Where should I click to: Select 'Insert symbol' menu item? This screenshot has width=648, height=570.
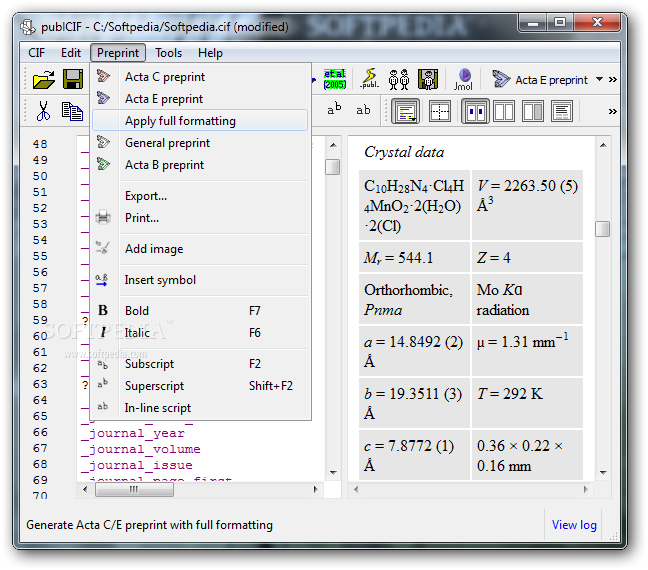[200, 280]
